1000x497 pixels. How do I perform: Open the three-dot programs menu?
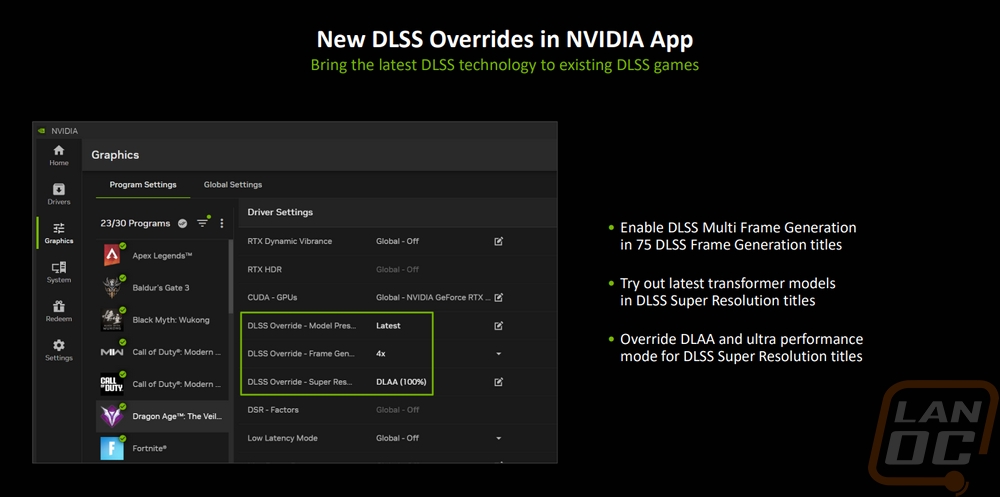(222, 223)
